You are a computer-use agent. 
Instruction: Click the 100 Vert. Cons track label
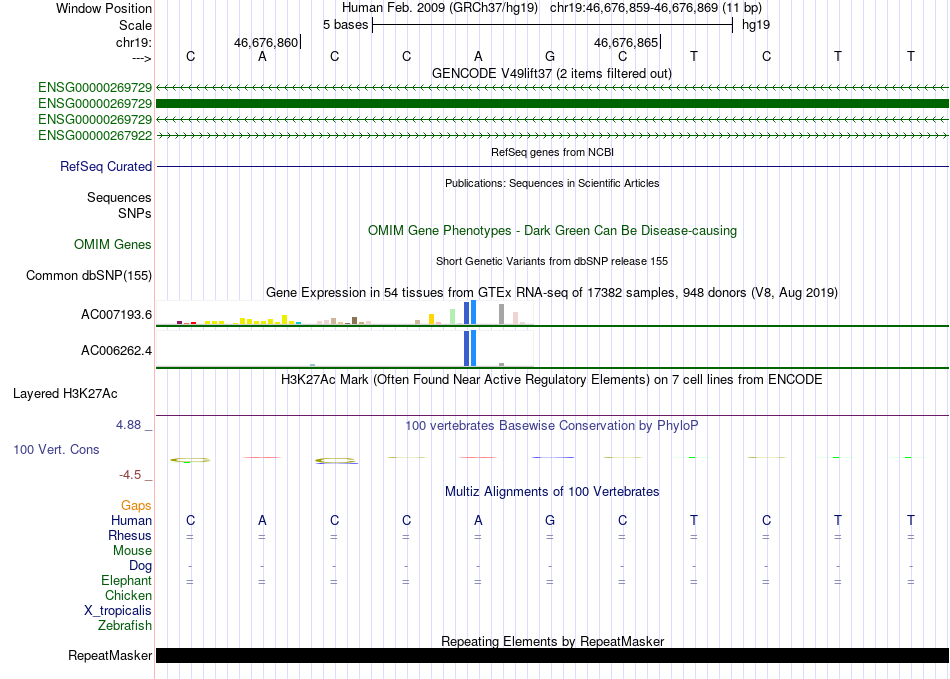click(x=56, y=449)
